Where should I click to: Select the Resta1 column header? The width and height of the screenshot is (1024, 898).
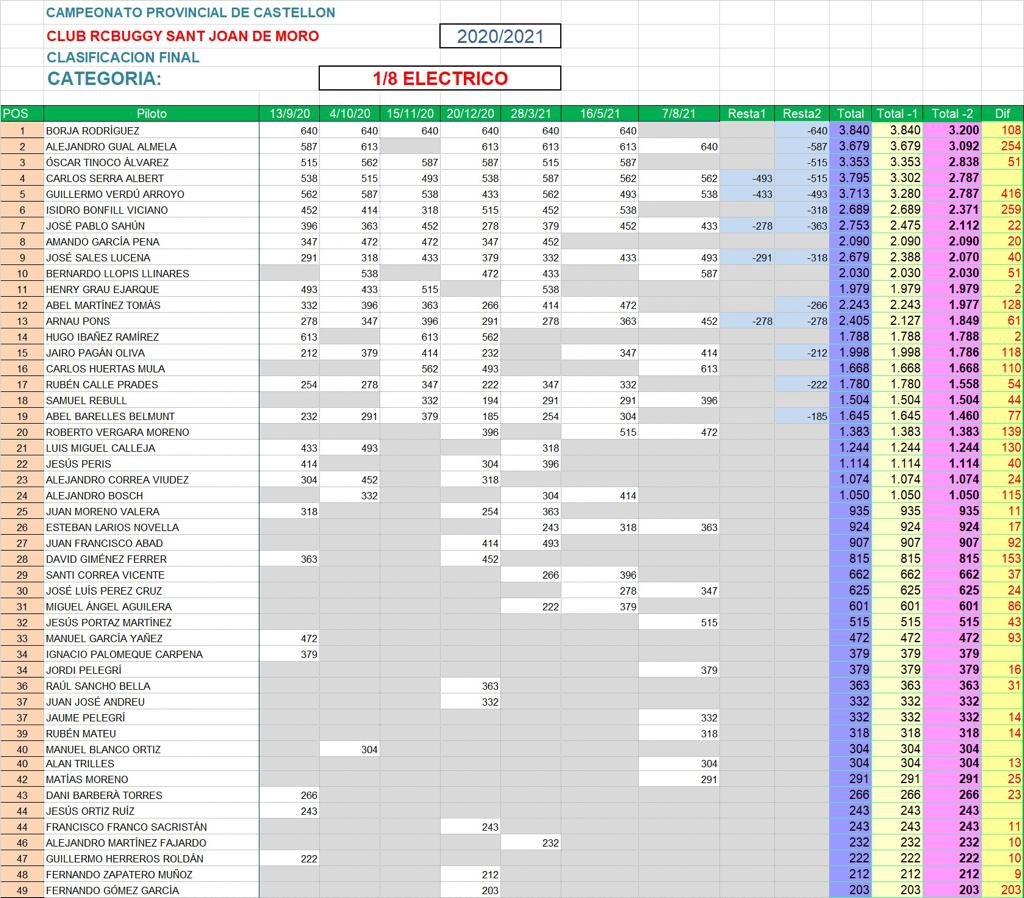click(747, 114)
